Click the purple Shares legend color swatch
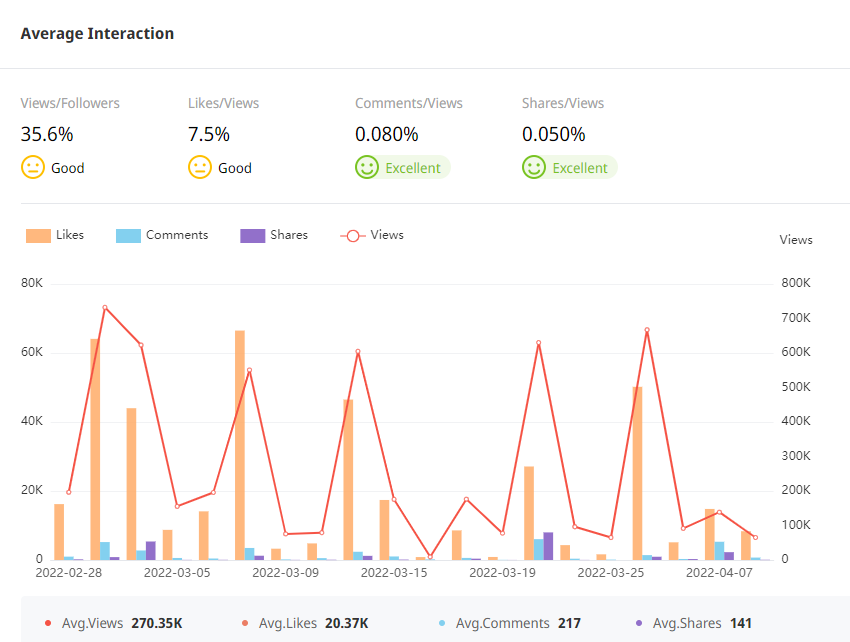This screenshot has width=850, height=642. click(252, 236)
